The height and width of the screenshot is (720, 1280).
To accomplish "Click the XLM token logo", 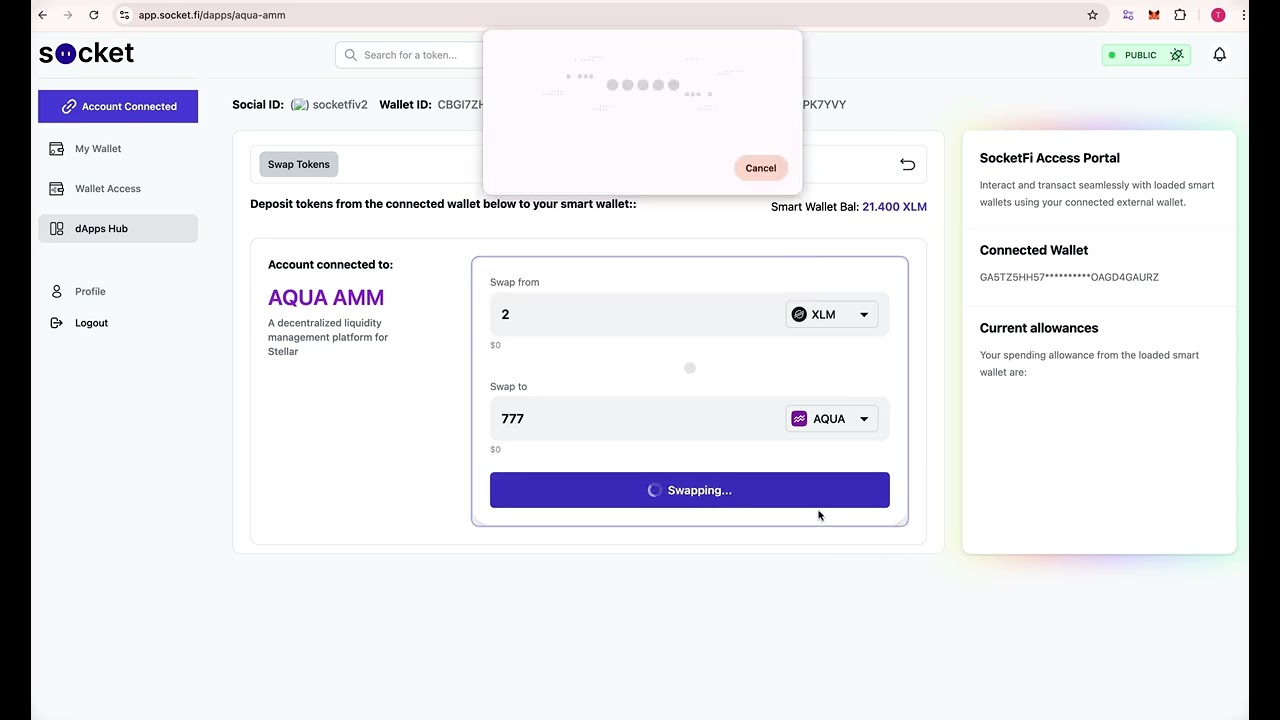I will click(x=799, y=314).
